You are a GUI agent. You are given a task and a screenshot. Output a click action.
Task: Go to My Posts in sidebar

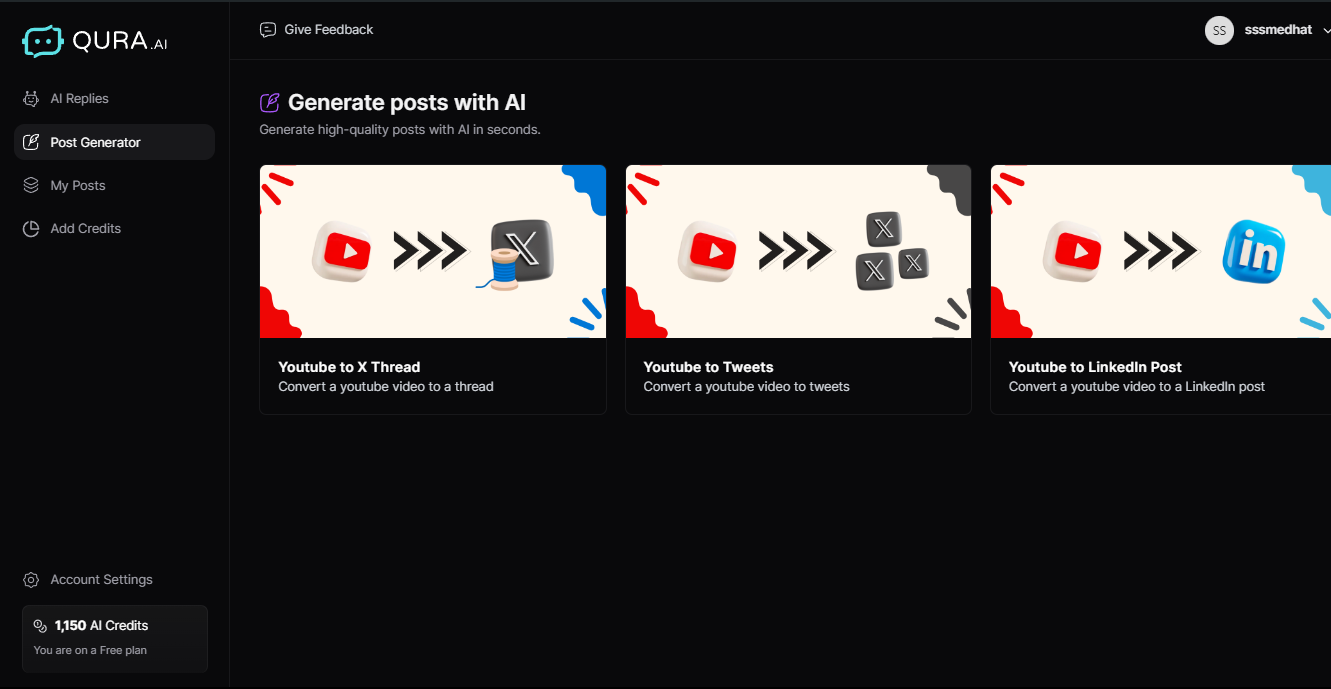78,186
